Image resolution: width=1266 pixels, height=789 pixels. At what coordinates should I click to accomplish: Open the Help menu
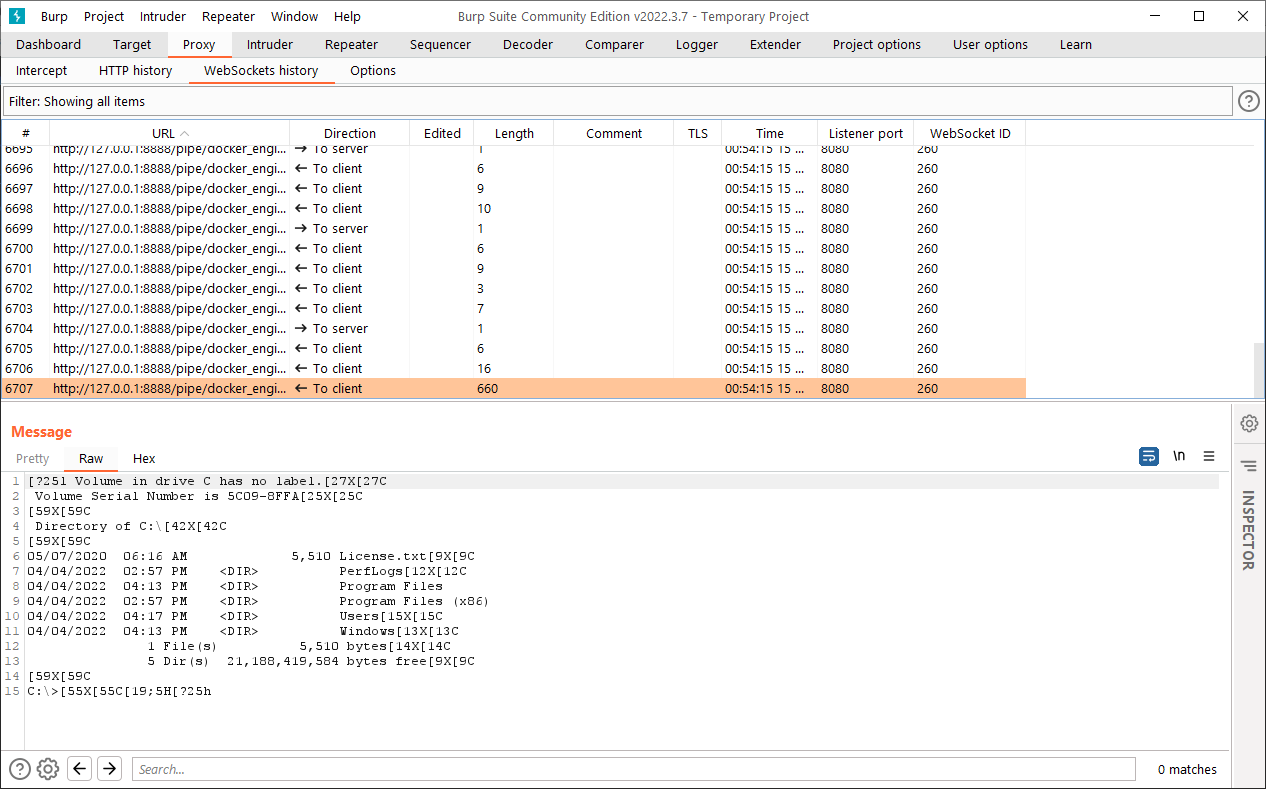click(347, 16)
